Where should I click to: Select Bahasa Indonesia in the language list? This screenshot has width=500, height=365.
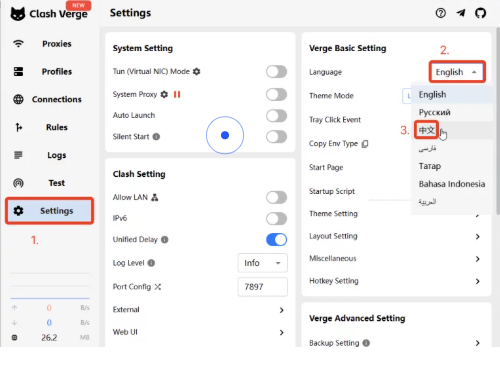point(452,184)
